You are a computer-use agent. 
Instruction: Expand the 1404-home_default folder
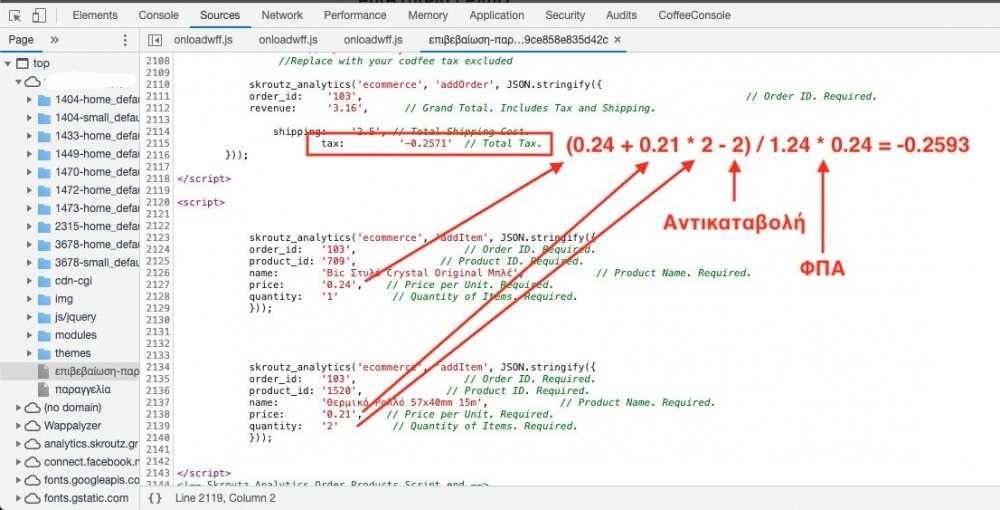tap(29, 99)
